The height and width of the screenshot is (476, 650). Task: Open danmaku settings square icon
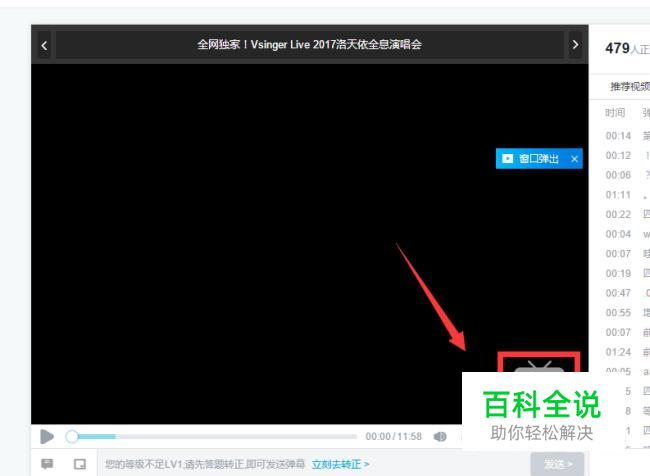tap(80, 464)
